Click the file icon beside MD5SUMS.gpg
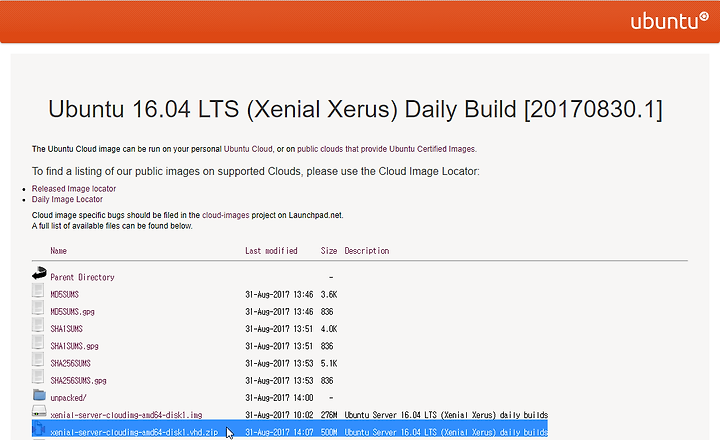Screen dimensions: 720x440 pyautogui.click(x=38, y=308)
